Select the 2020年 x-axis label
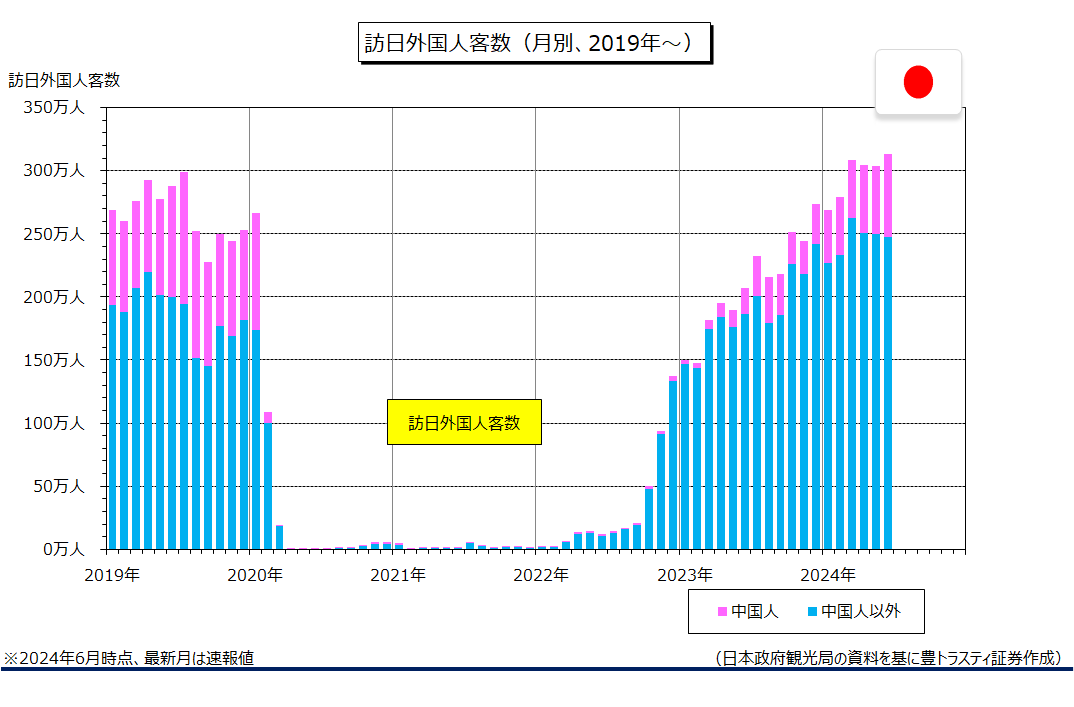The height and width of the screenshot is (707, 1074). (255, 575)
